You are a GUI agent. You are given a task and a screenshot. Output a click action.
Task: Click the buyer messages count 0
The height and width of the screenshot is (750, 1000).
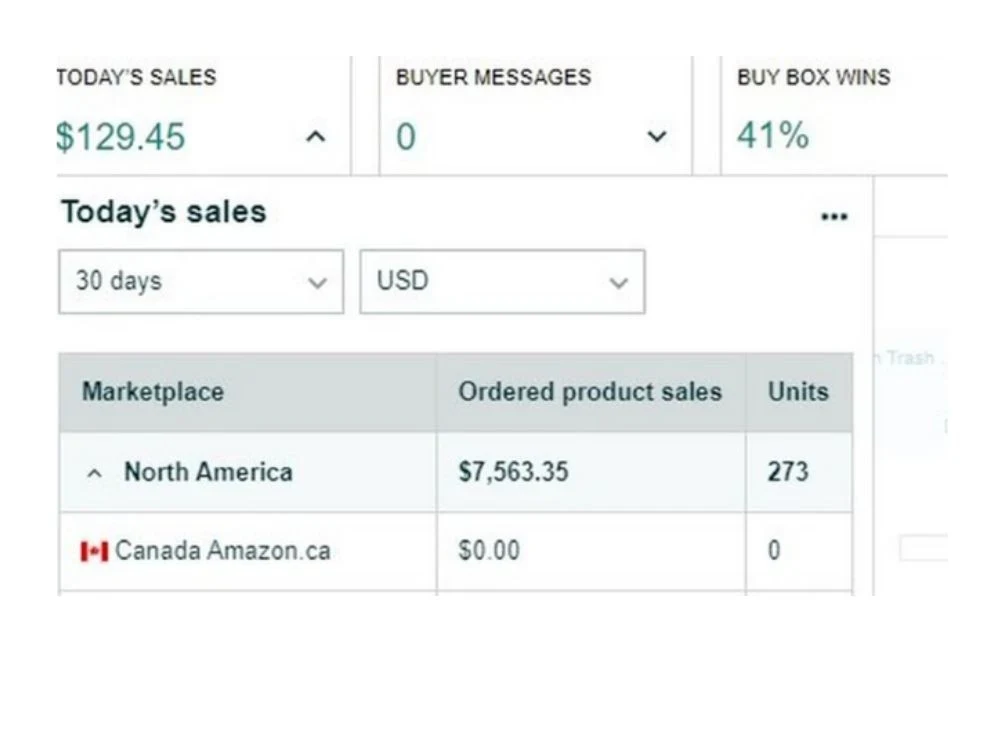pos(406,136)
